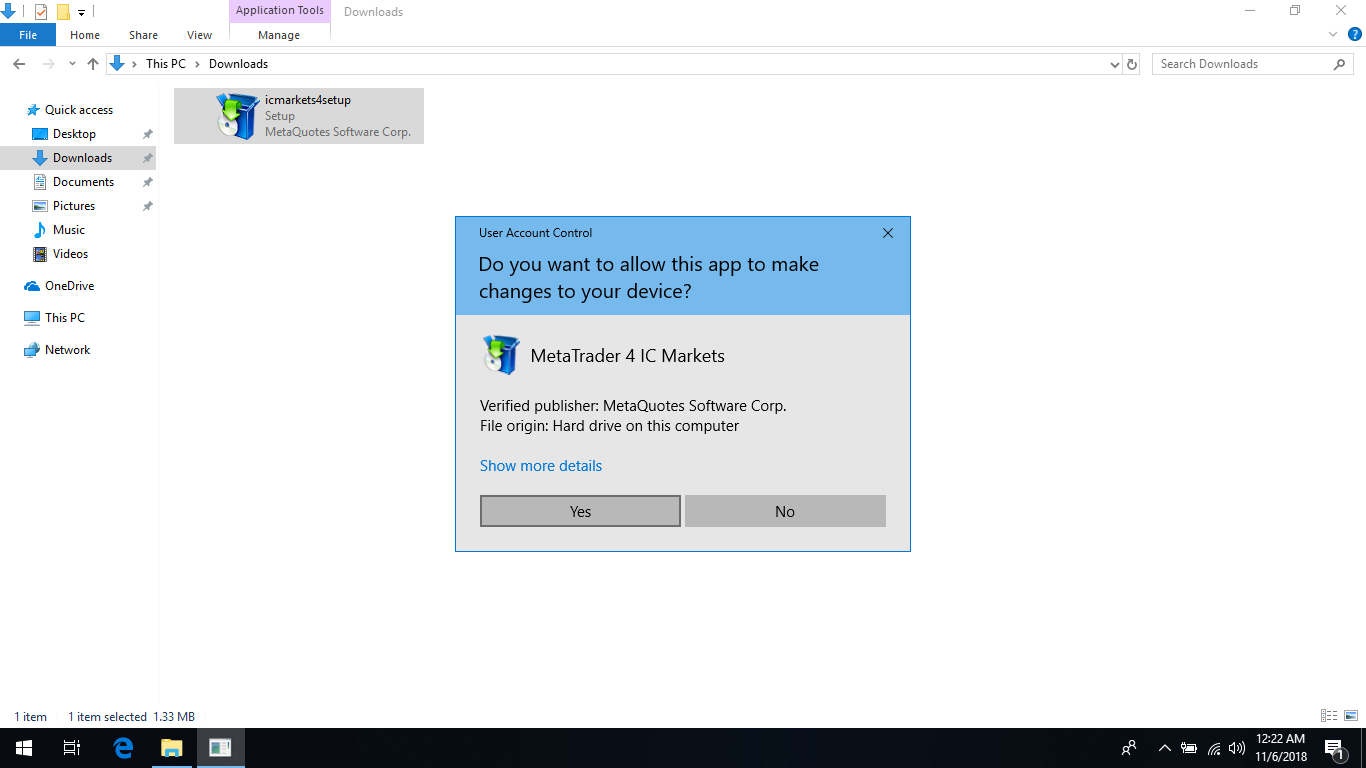
Task: Open recent locations dropdown arrow
Action: pyautogui.click(x=72, y=64)
